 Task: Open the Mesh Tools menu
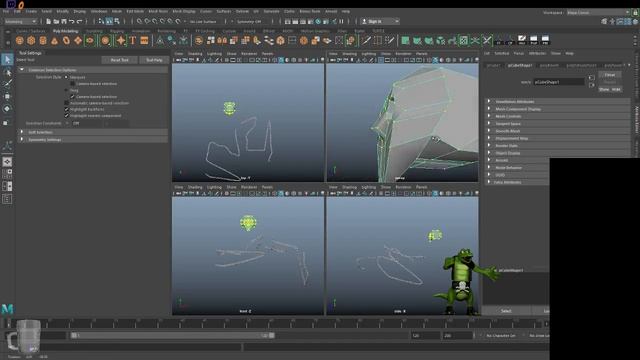158,11
